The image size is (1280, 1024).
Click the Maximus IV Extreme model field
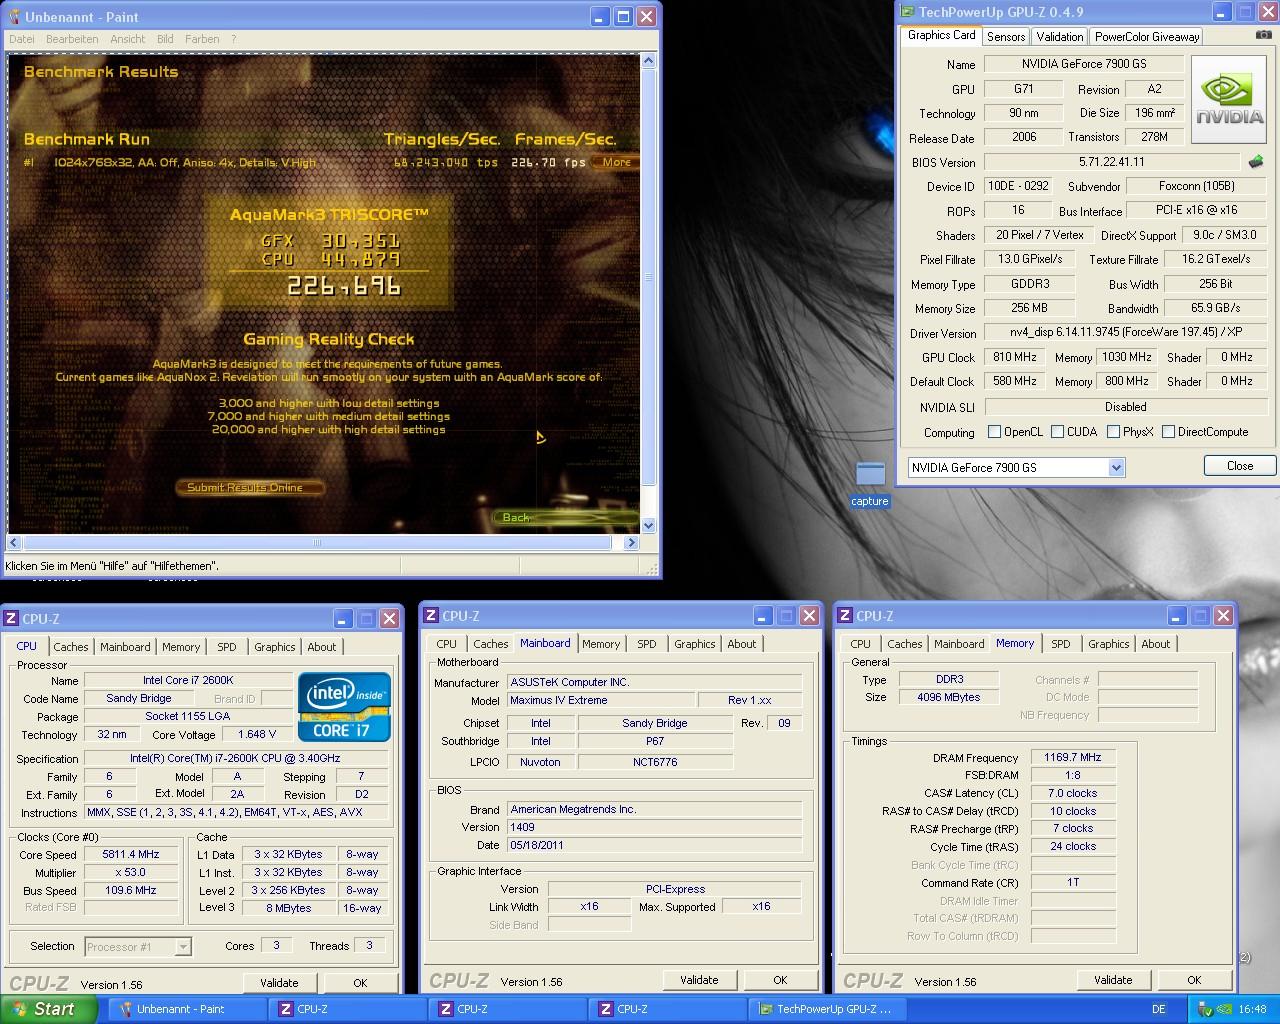600,700
